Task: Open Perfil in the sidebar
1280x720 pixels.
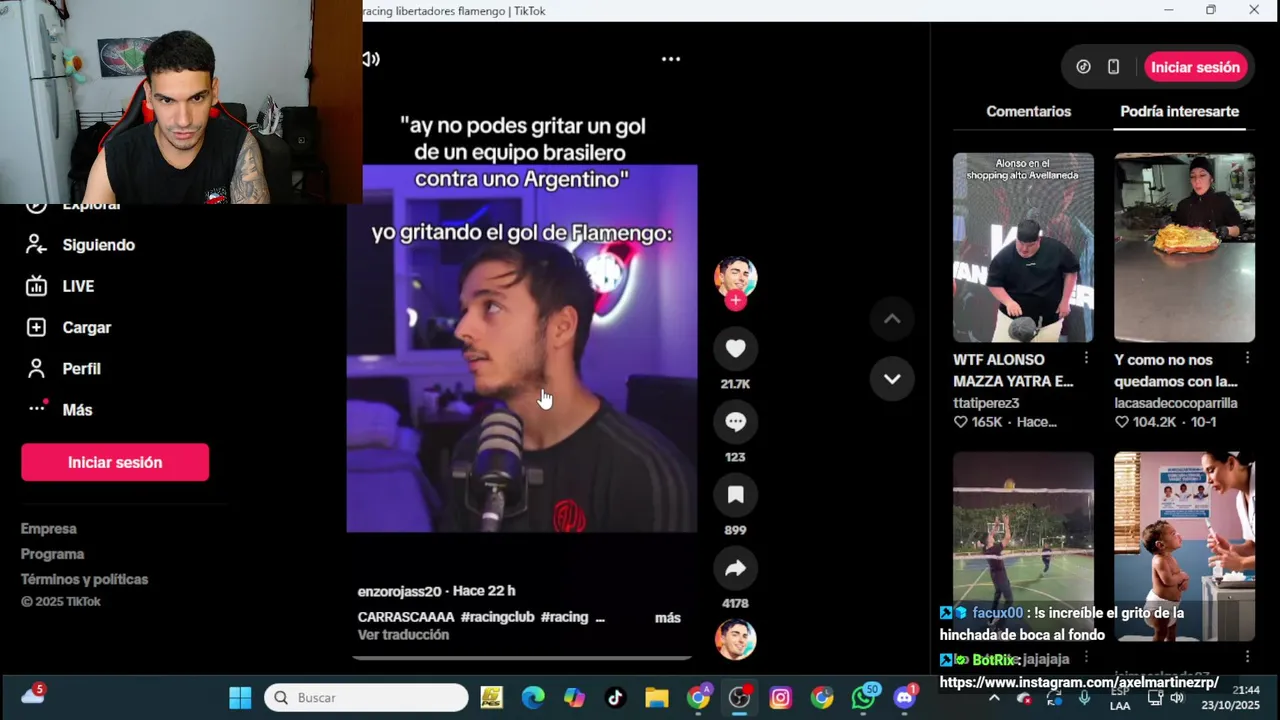Action: click(x=63, y=369)
